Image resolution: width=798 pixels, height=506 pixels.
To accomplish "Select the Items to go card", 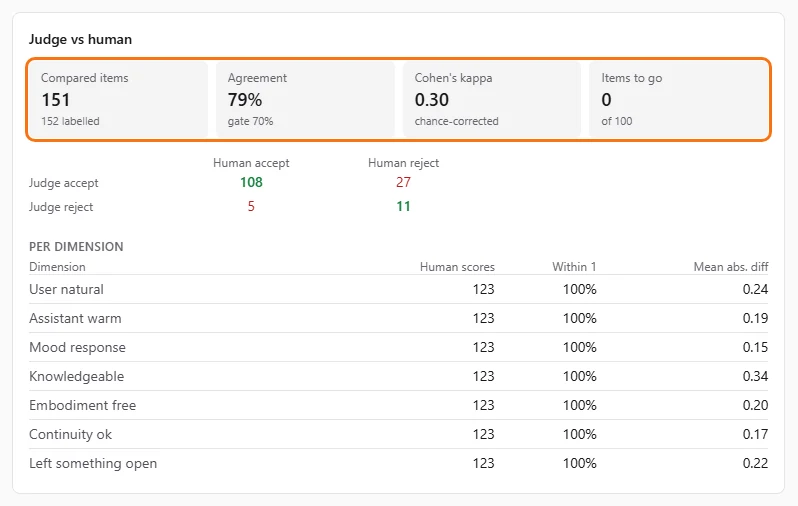I will click(678, 99).
